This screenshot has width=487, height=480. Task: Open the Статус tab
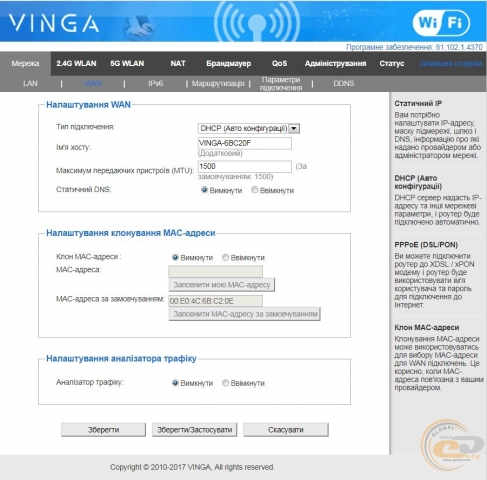tap(392, 63)
